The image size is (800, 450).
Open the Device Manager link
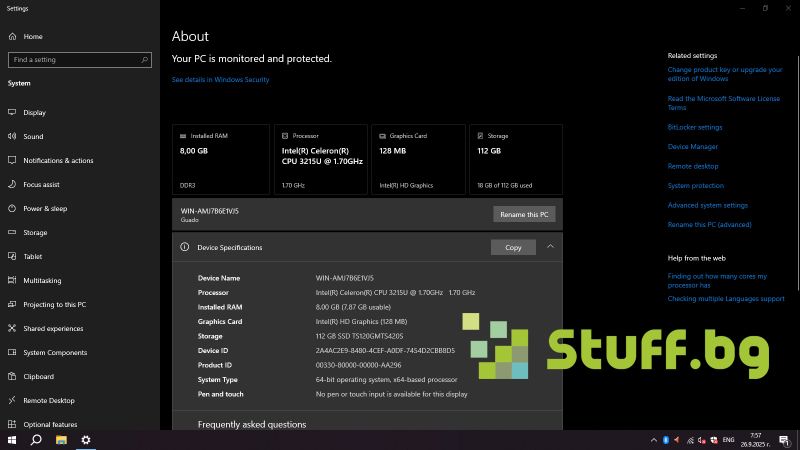[692, 147]
